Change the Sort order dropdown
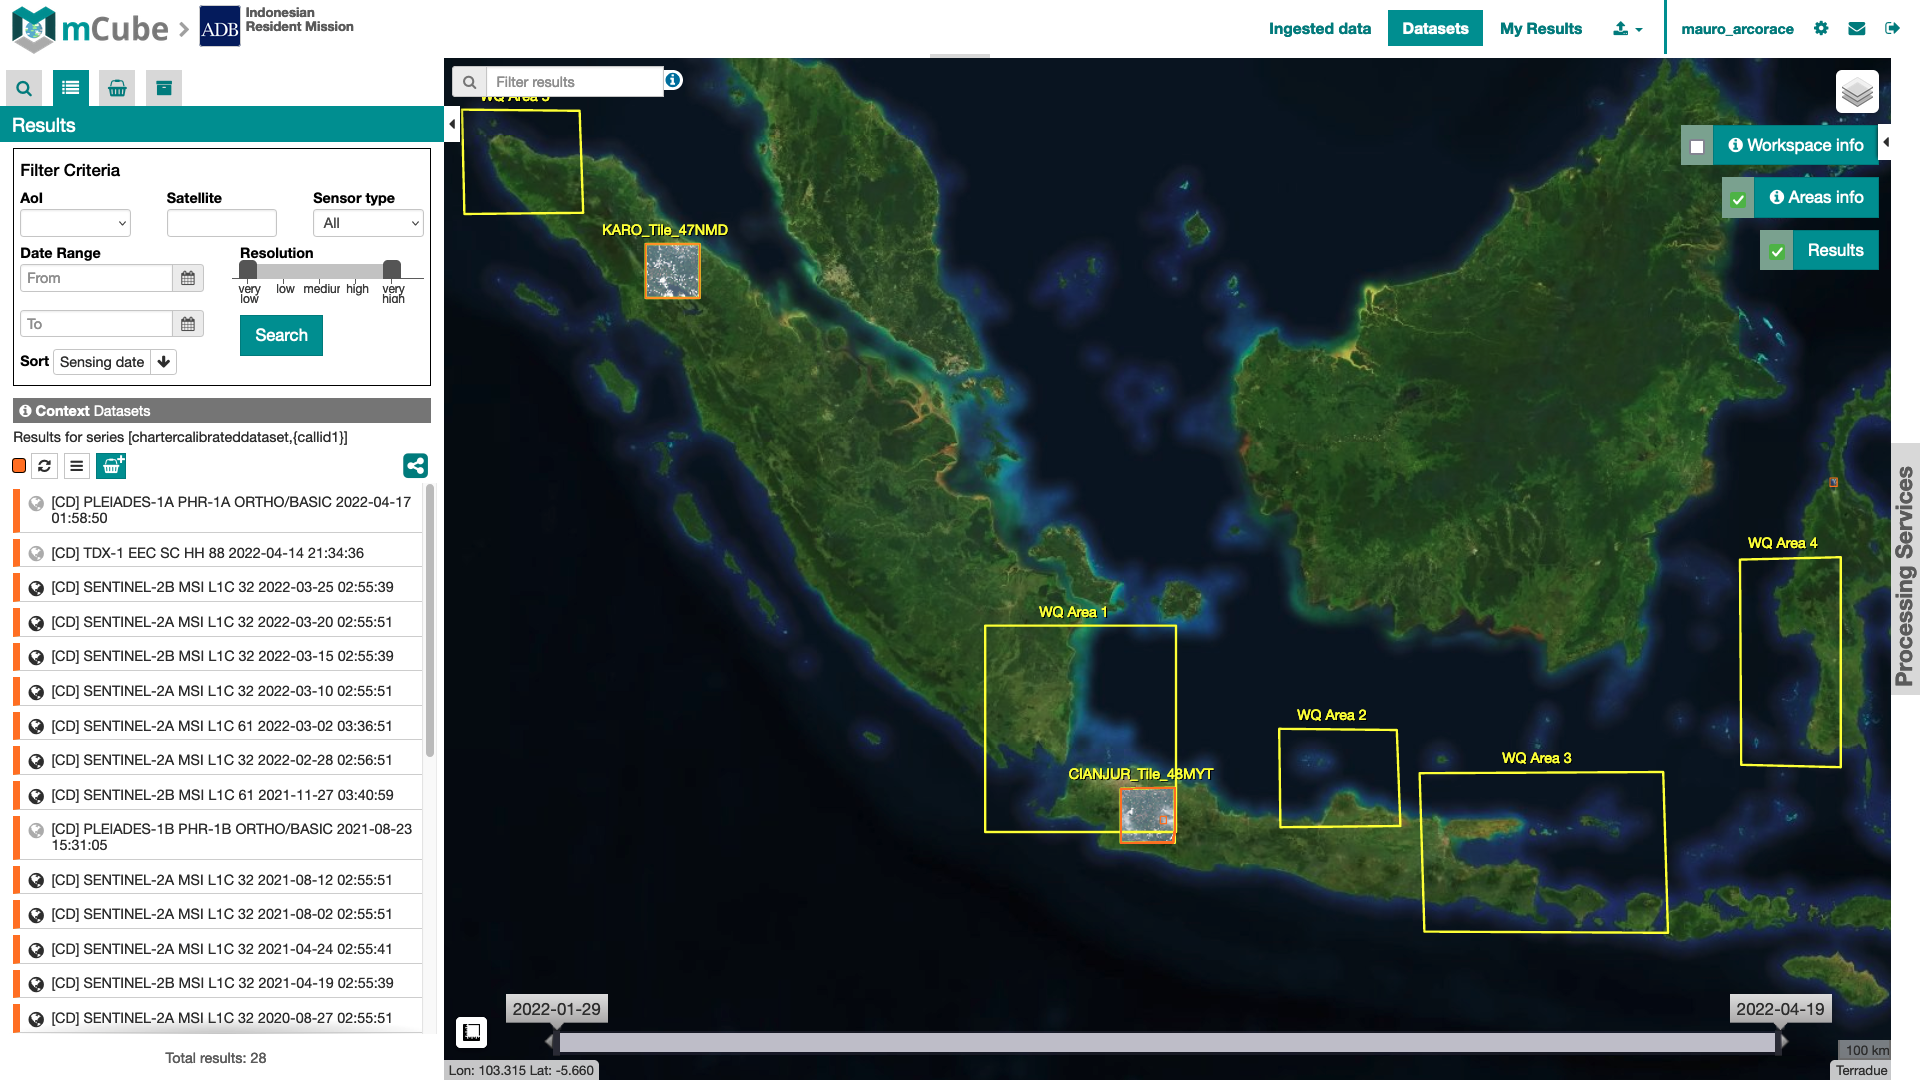Screen dimensions: 1920x1080 (x=113, y=361)
